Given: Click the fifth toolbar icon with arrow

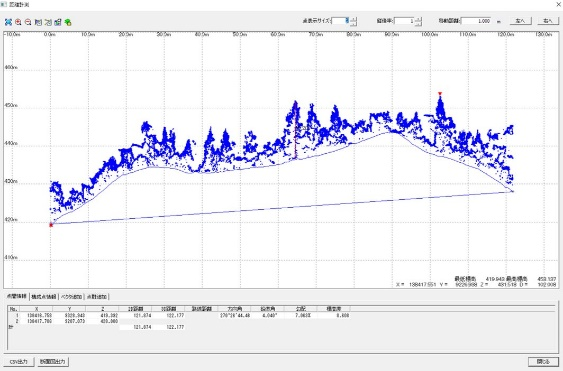Looking at the screenshot, I should tap(48, 22).
